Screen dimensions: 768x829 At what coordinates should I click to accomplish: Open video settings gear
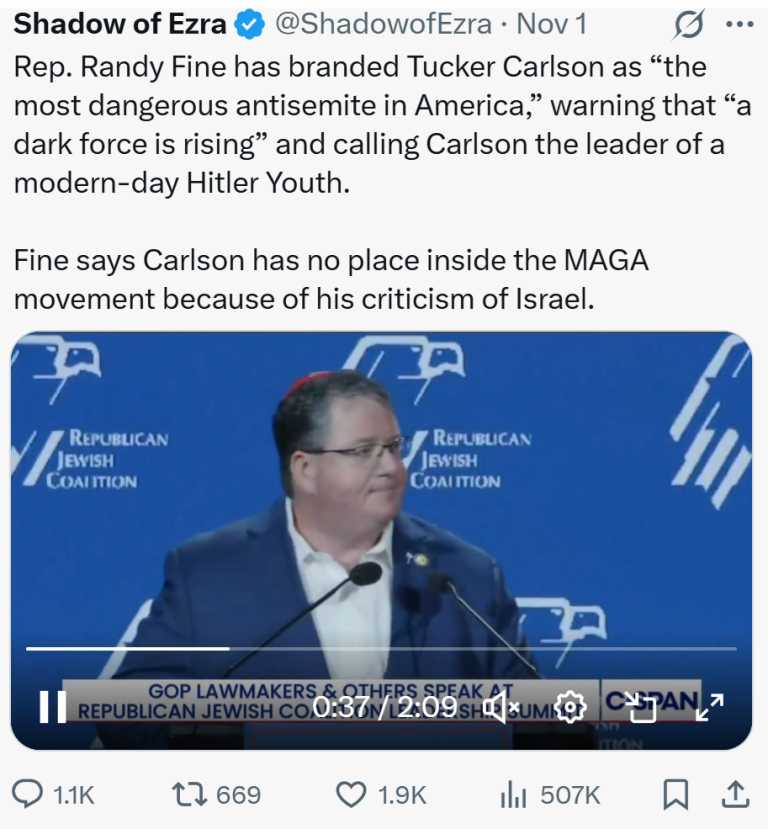coord(570,707)
